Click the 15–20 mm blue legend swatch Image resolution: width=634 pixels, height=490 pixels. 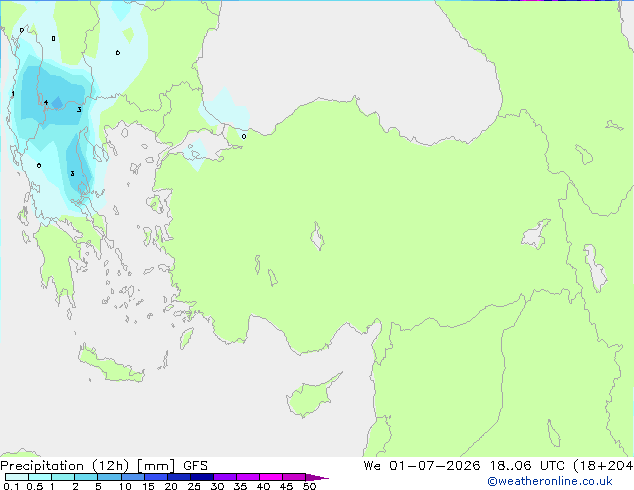coord(156,477)
